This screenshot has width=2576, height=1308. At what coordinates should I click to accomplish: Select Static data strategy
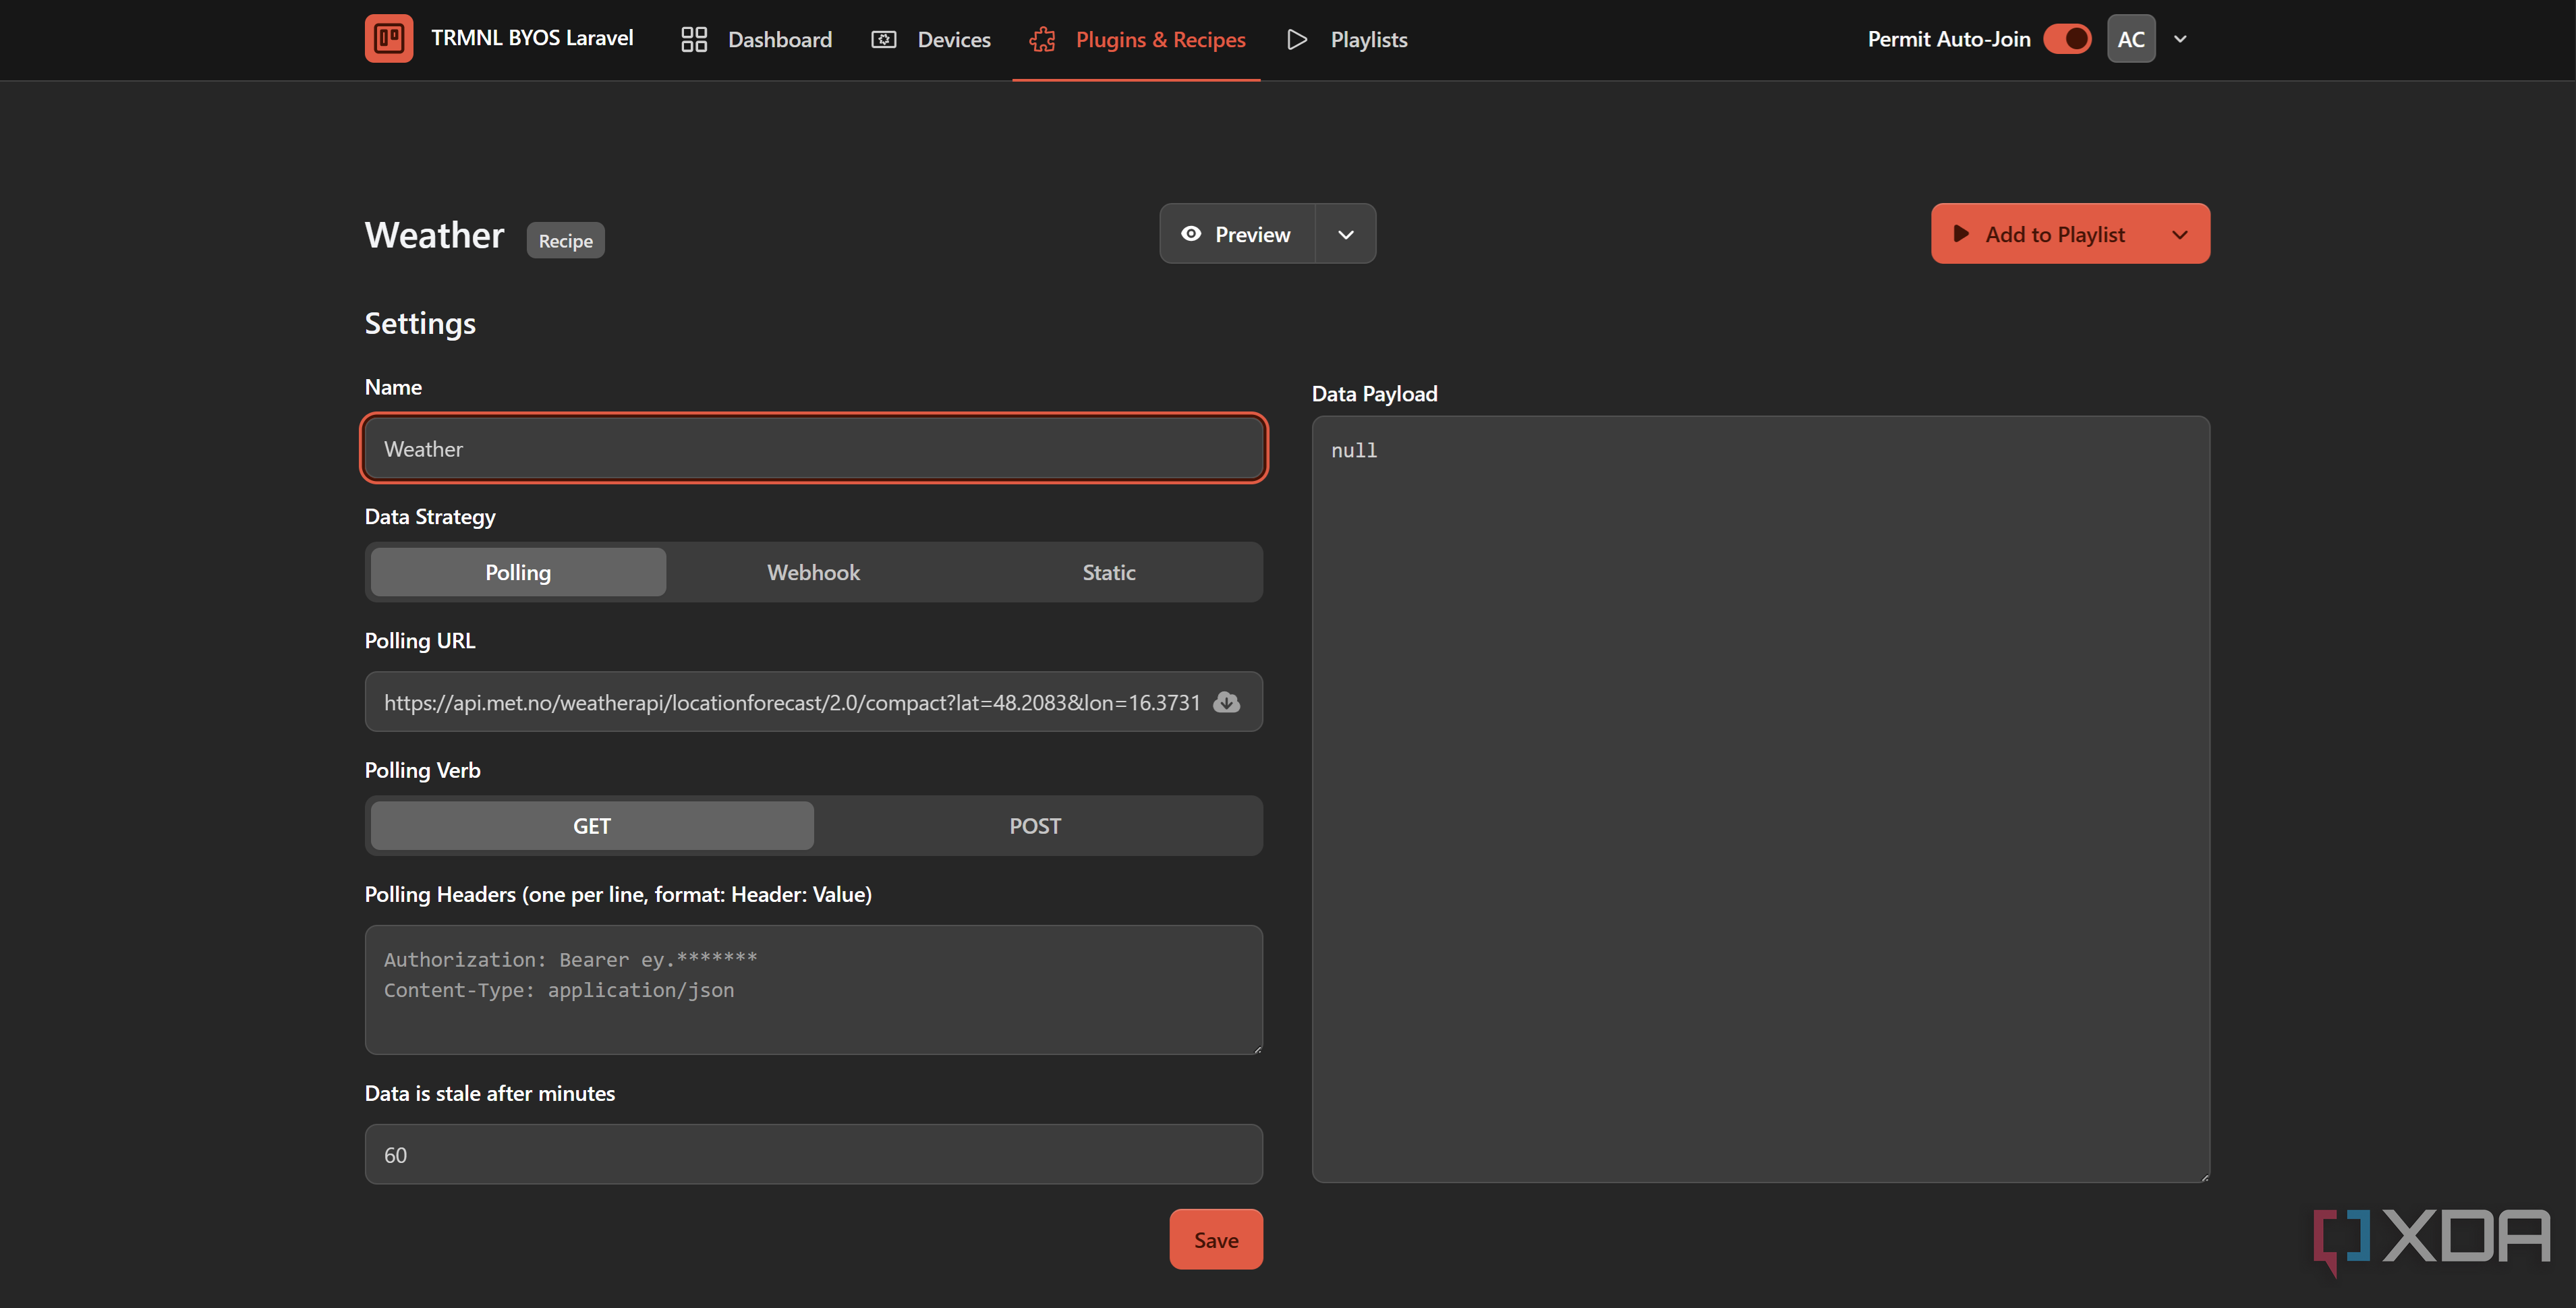coord(1109,572)
